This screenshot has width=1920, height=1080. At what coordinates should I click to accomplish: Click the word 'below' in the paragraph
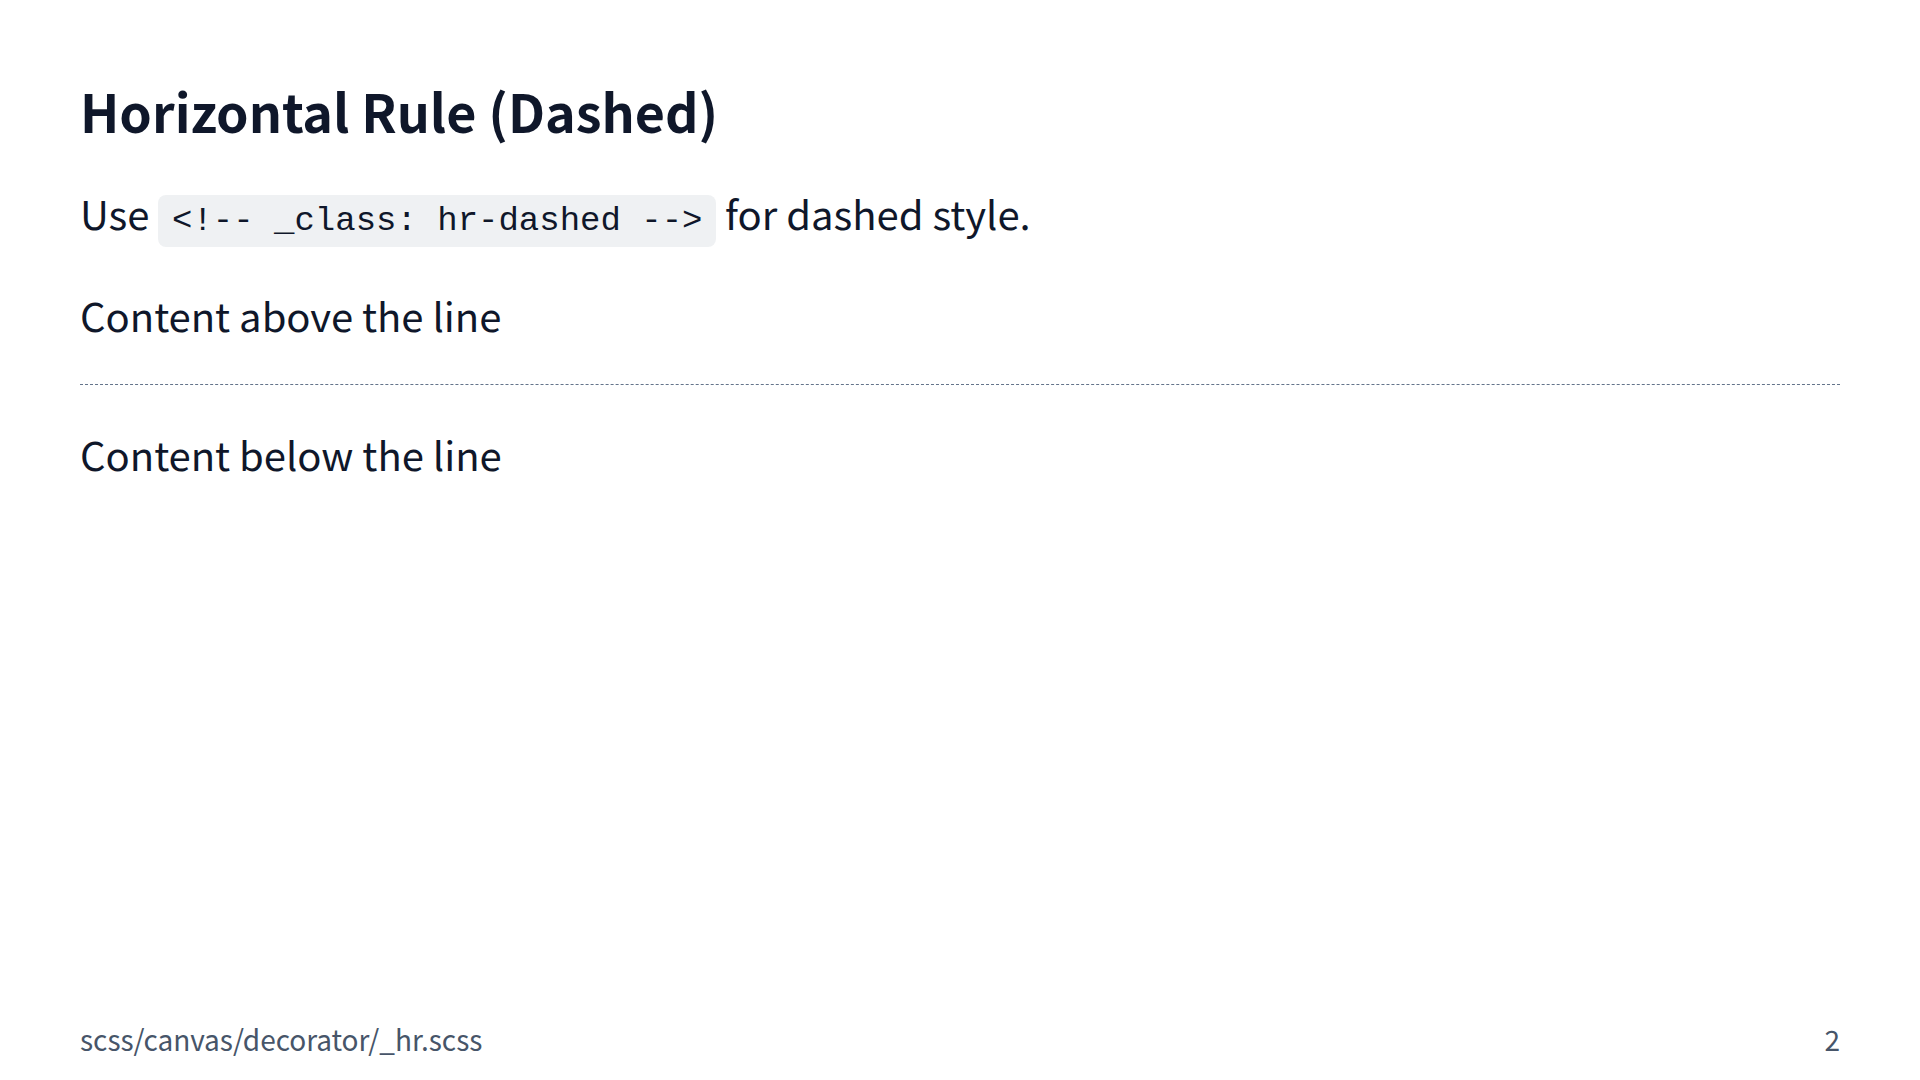coord(296,458)
